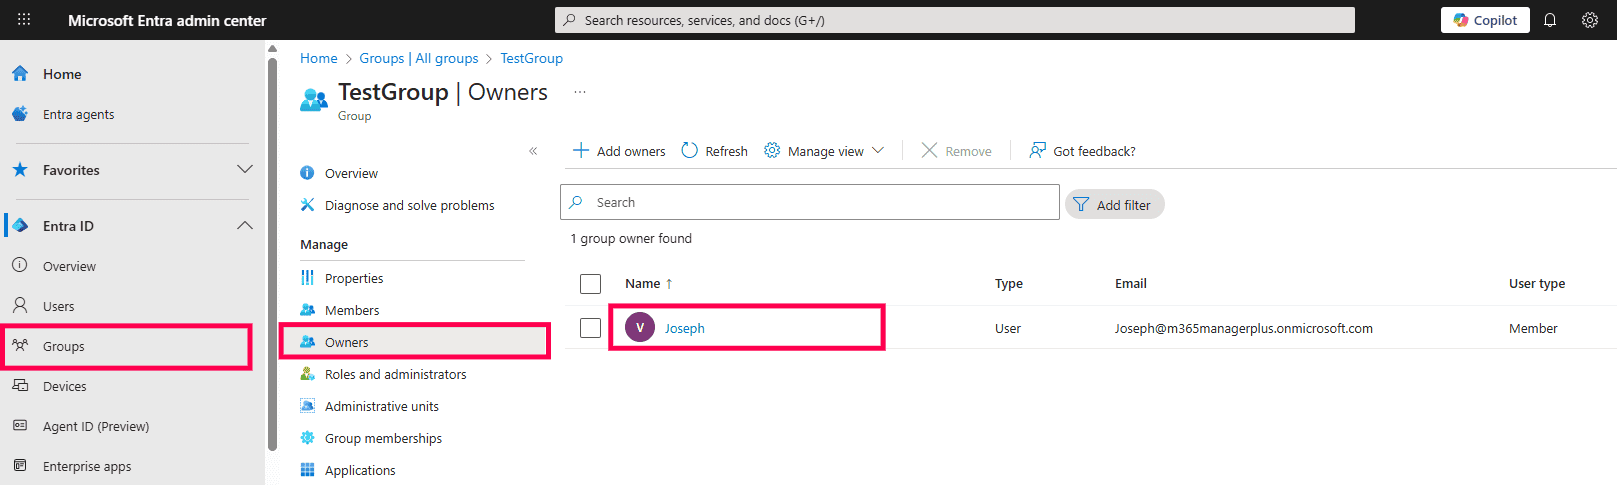Click the Enterprise apps icon
Viewport: 1617px width, 485px height.
coord(20,465)
